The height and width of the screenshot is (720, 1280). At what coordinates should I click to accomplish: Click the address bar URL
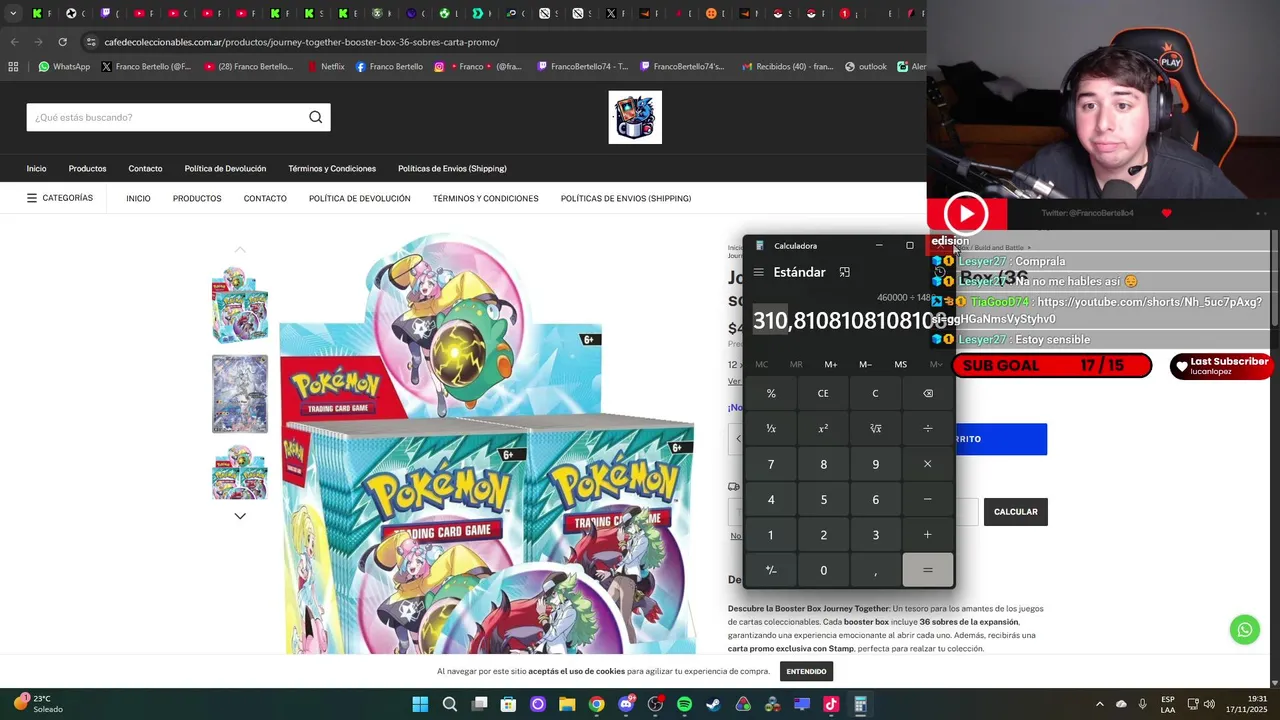(301, 42)
